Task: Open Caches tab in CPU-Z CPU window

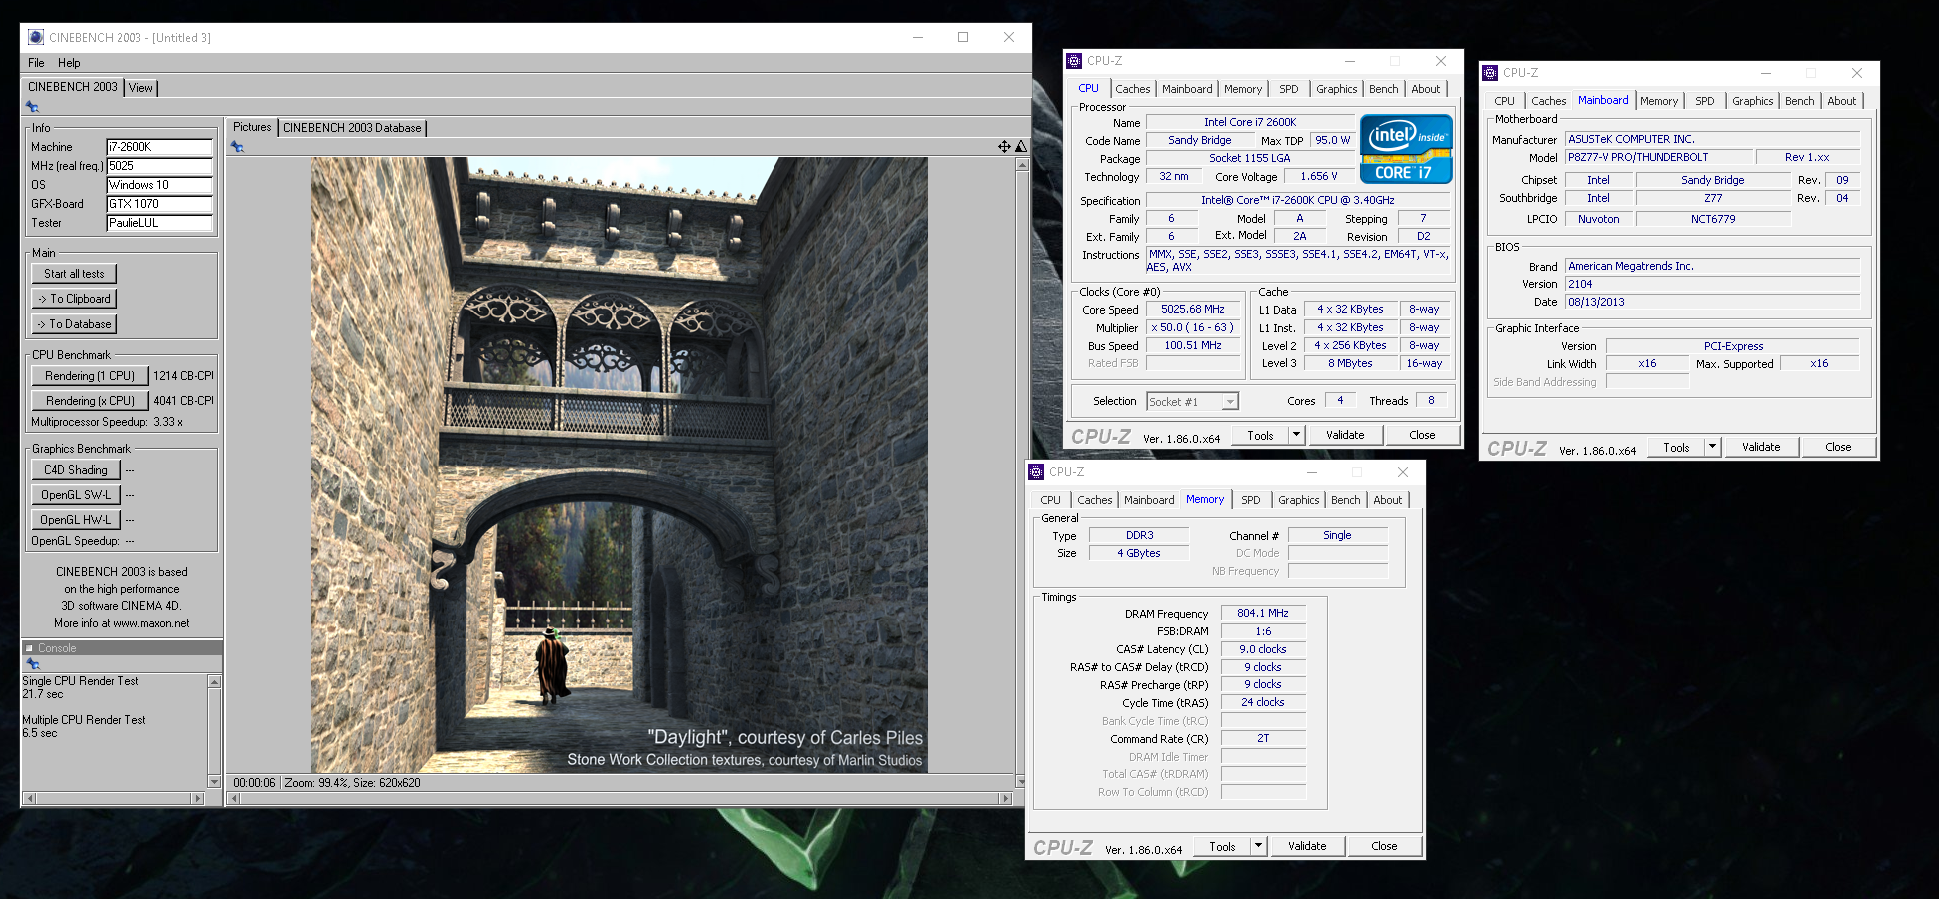Action: coord(1132,89)
